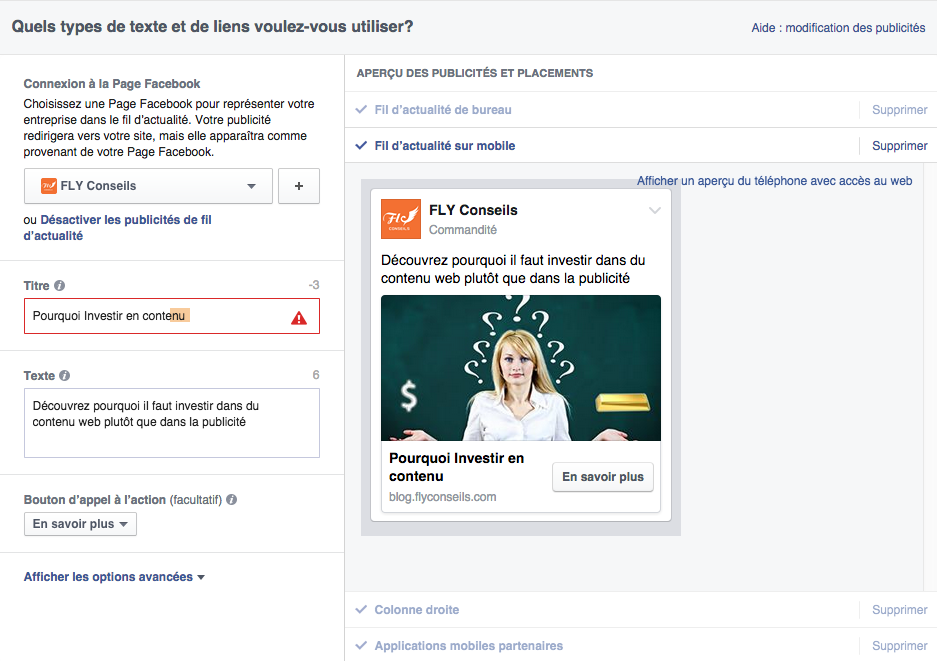Click the FLY Conseils logo in the ad preview
Screen dimensions: 937x661
pyautogui.click(x=400, y=217)
